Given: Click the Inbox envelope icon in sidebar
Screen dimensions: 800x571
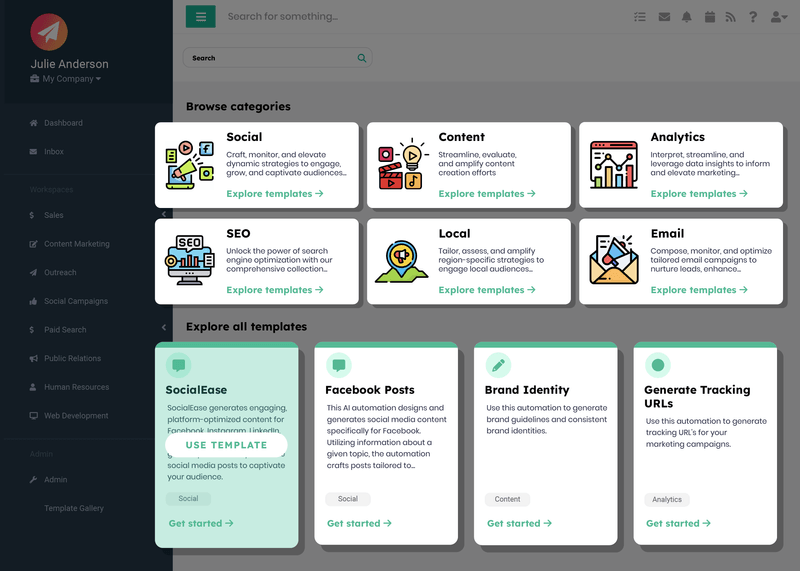Looking at the screenshot, I should pos(33,152).
